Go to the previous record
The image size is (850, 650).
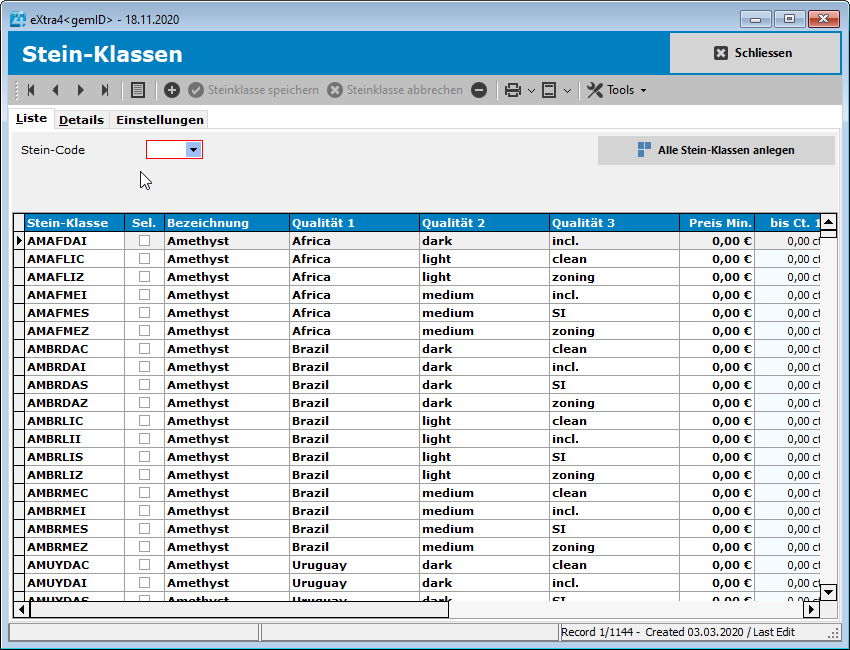(x=55, y=90)
